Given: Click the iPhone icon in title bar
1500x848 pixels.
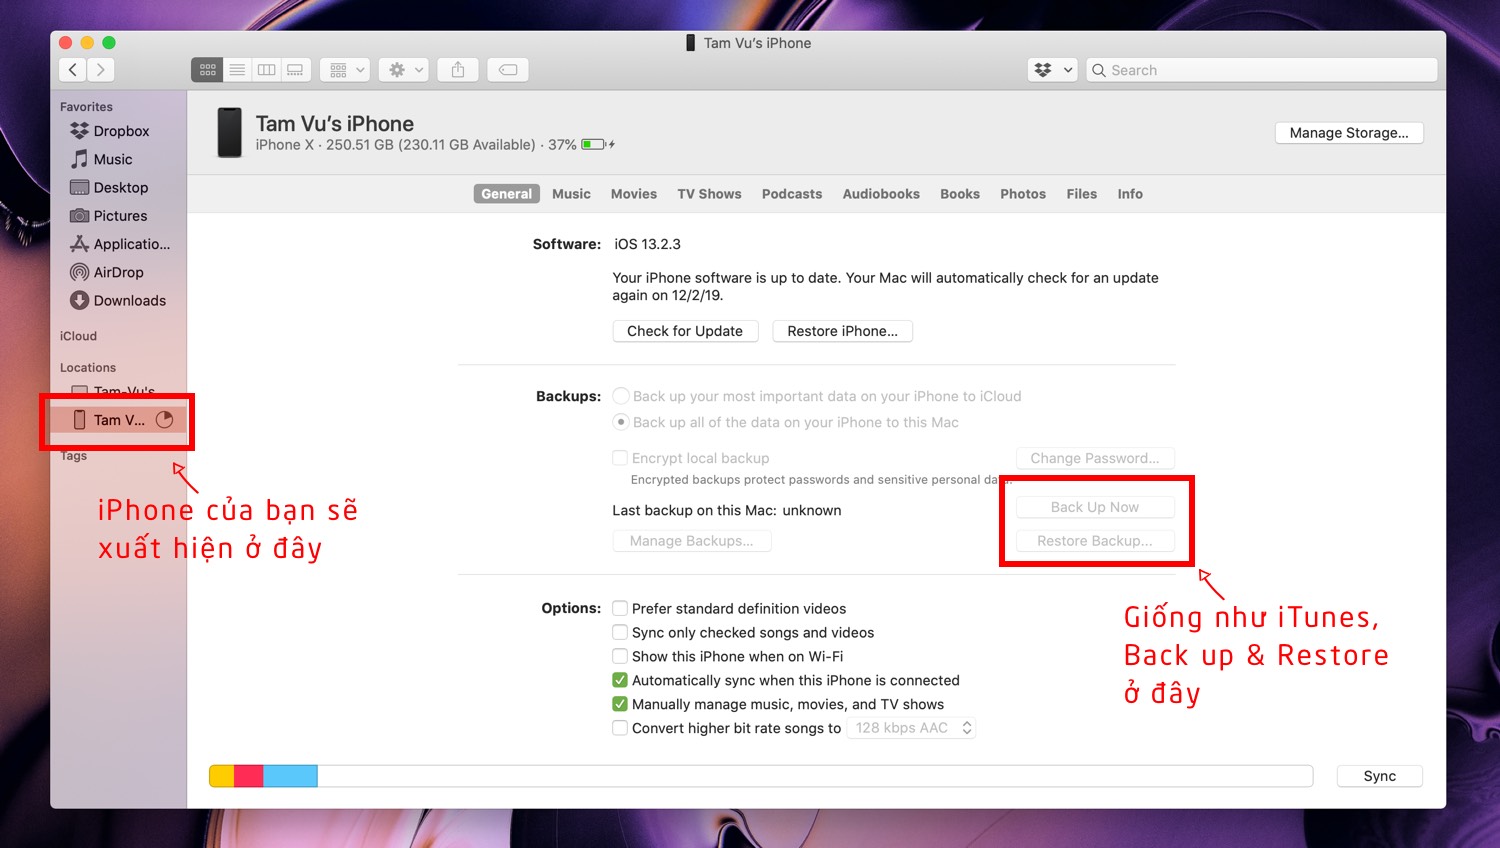Looking at the screenshot, I should click(690, 43).
